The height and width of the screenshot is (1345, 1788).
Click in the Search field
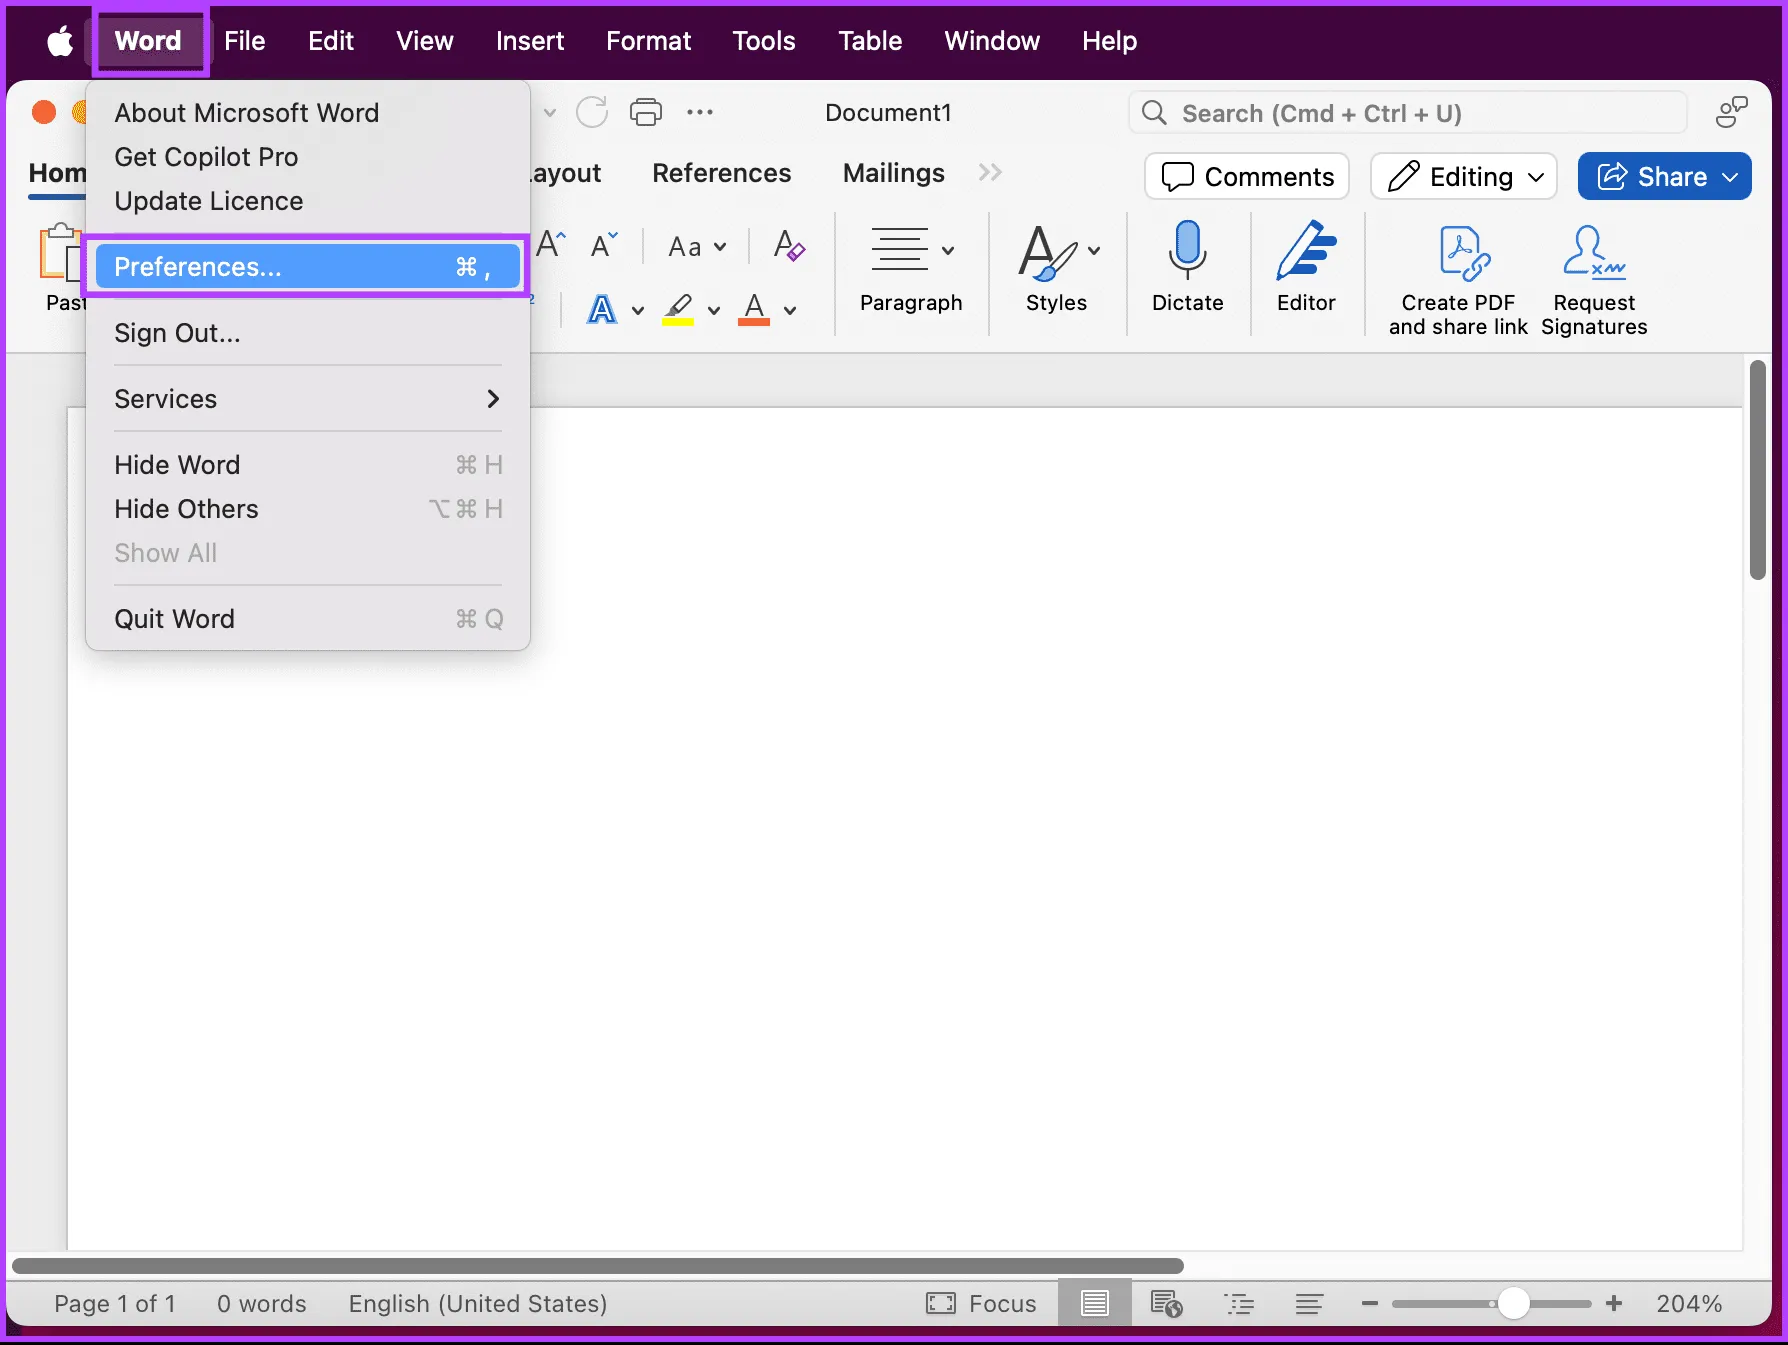1408,113
